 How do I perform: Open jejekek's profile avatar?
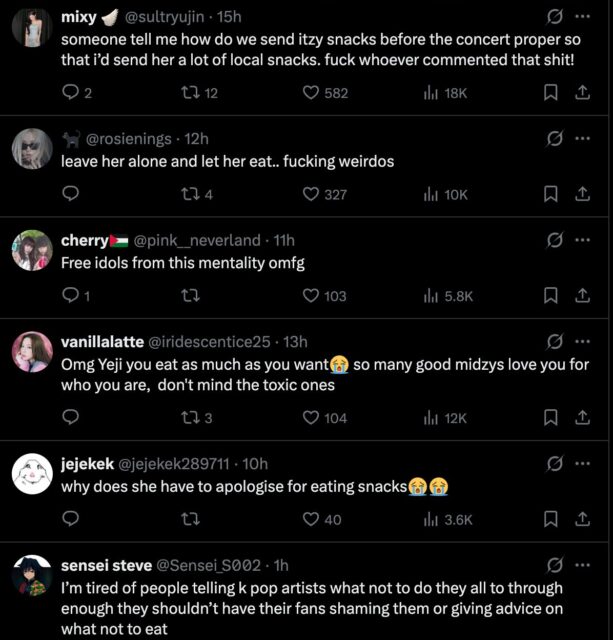[31, 472]
